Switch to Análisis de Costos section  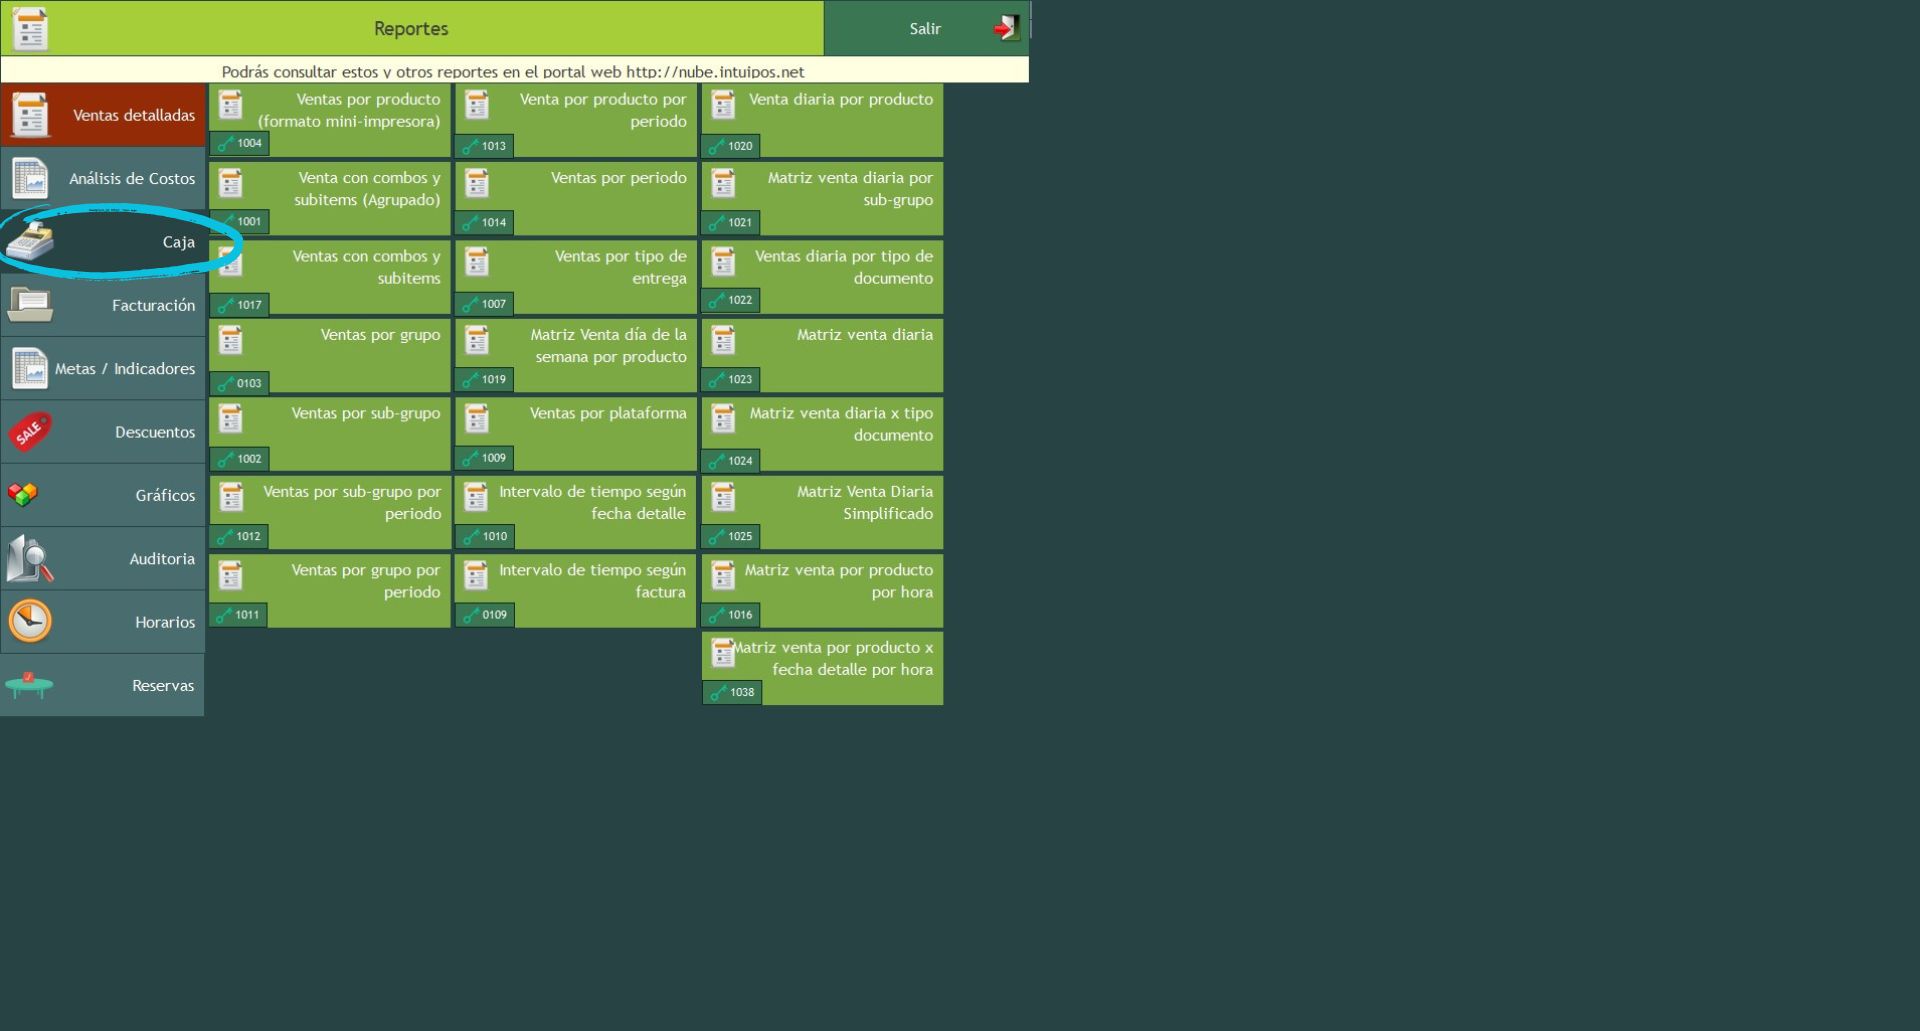(103, 179)
